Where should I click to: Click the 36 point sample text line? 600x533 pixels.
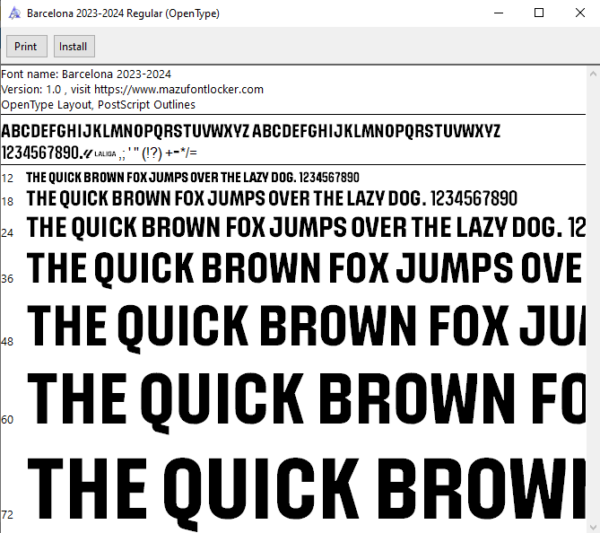click(x=304, y=268)
